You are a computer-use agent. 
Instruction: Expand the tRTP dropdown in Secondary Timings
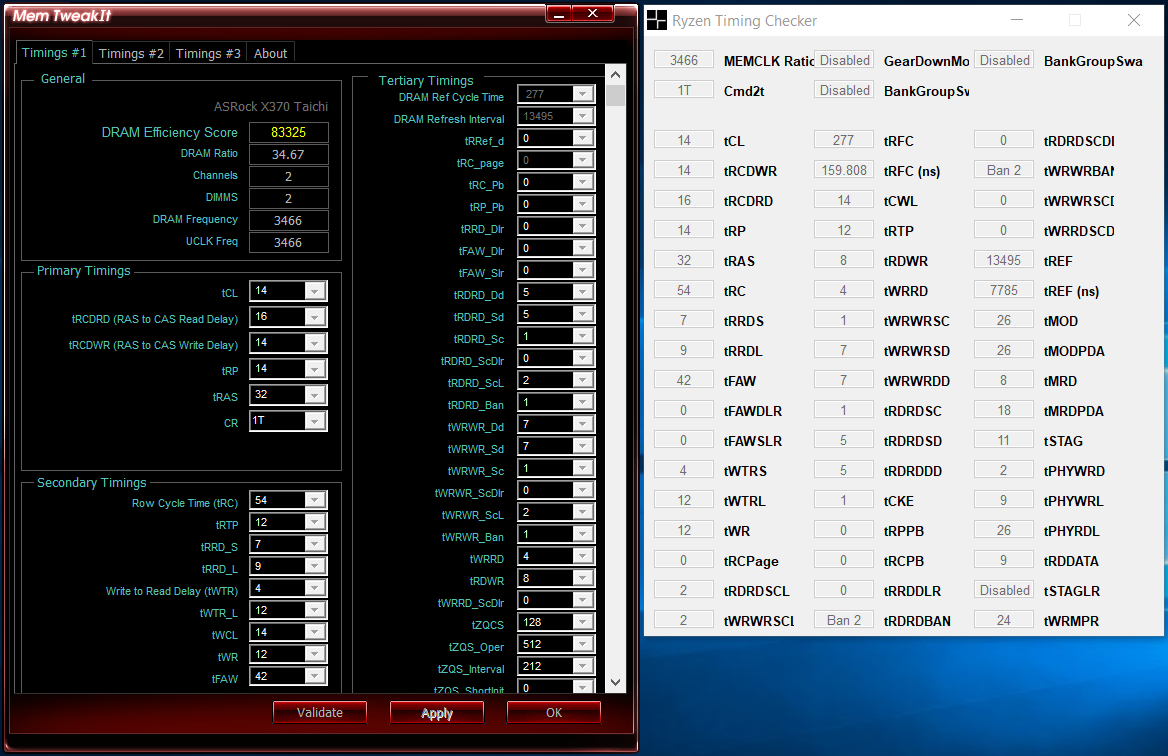pyautogui.click(x=314, y=523)
